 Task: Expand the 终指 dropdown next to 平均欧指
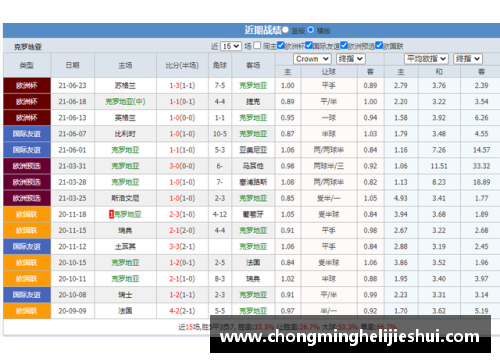click(468, 59)
